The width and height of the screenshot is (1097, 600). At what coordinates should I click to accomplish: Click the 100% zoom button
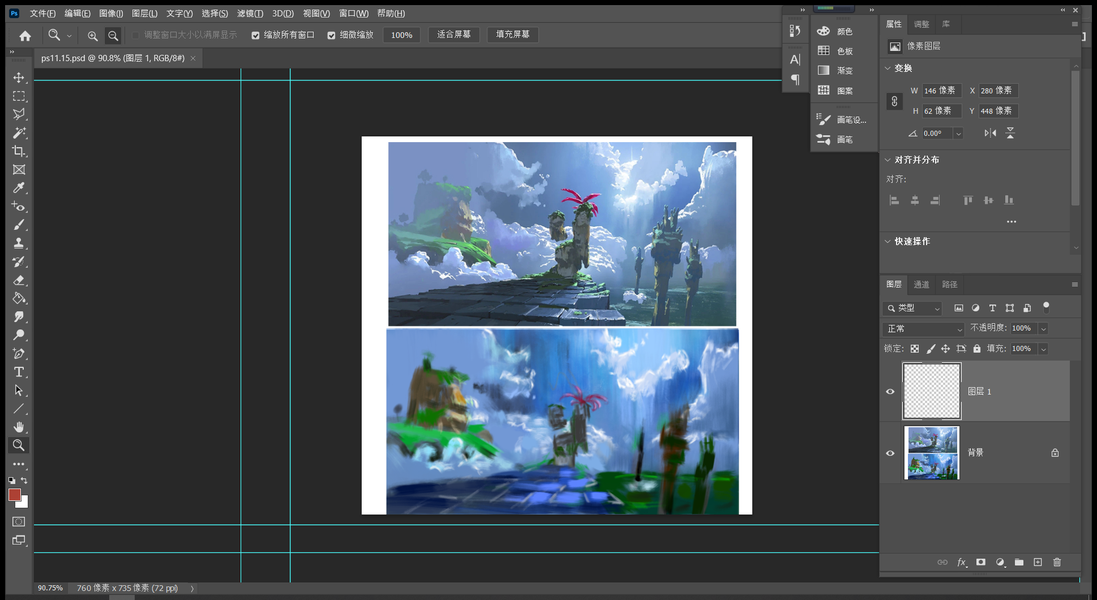pos(402,35)
